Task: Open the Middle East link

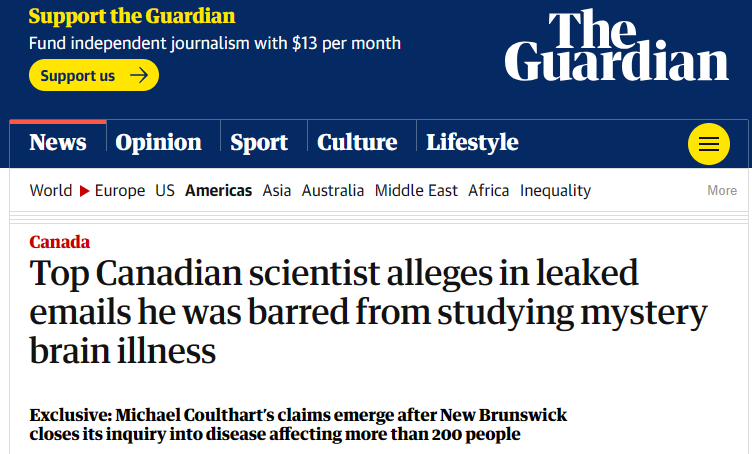Action: tap(416, 190)
